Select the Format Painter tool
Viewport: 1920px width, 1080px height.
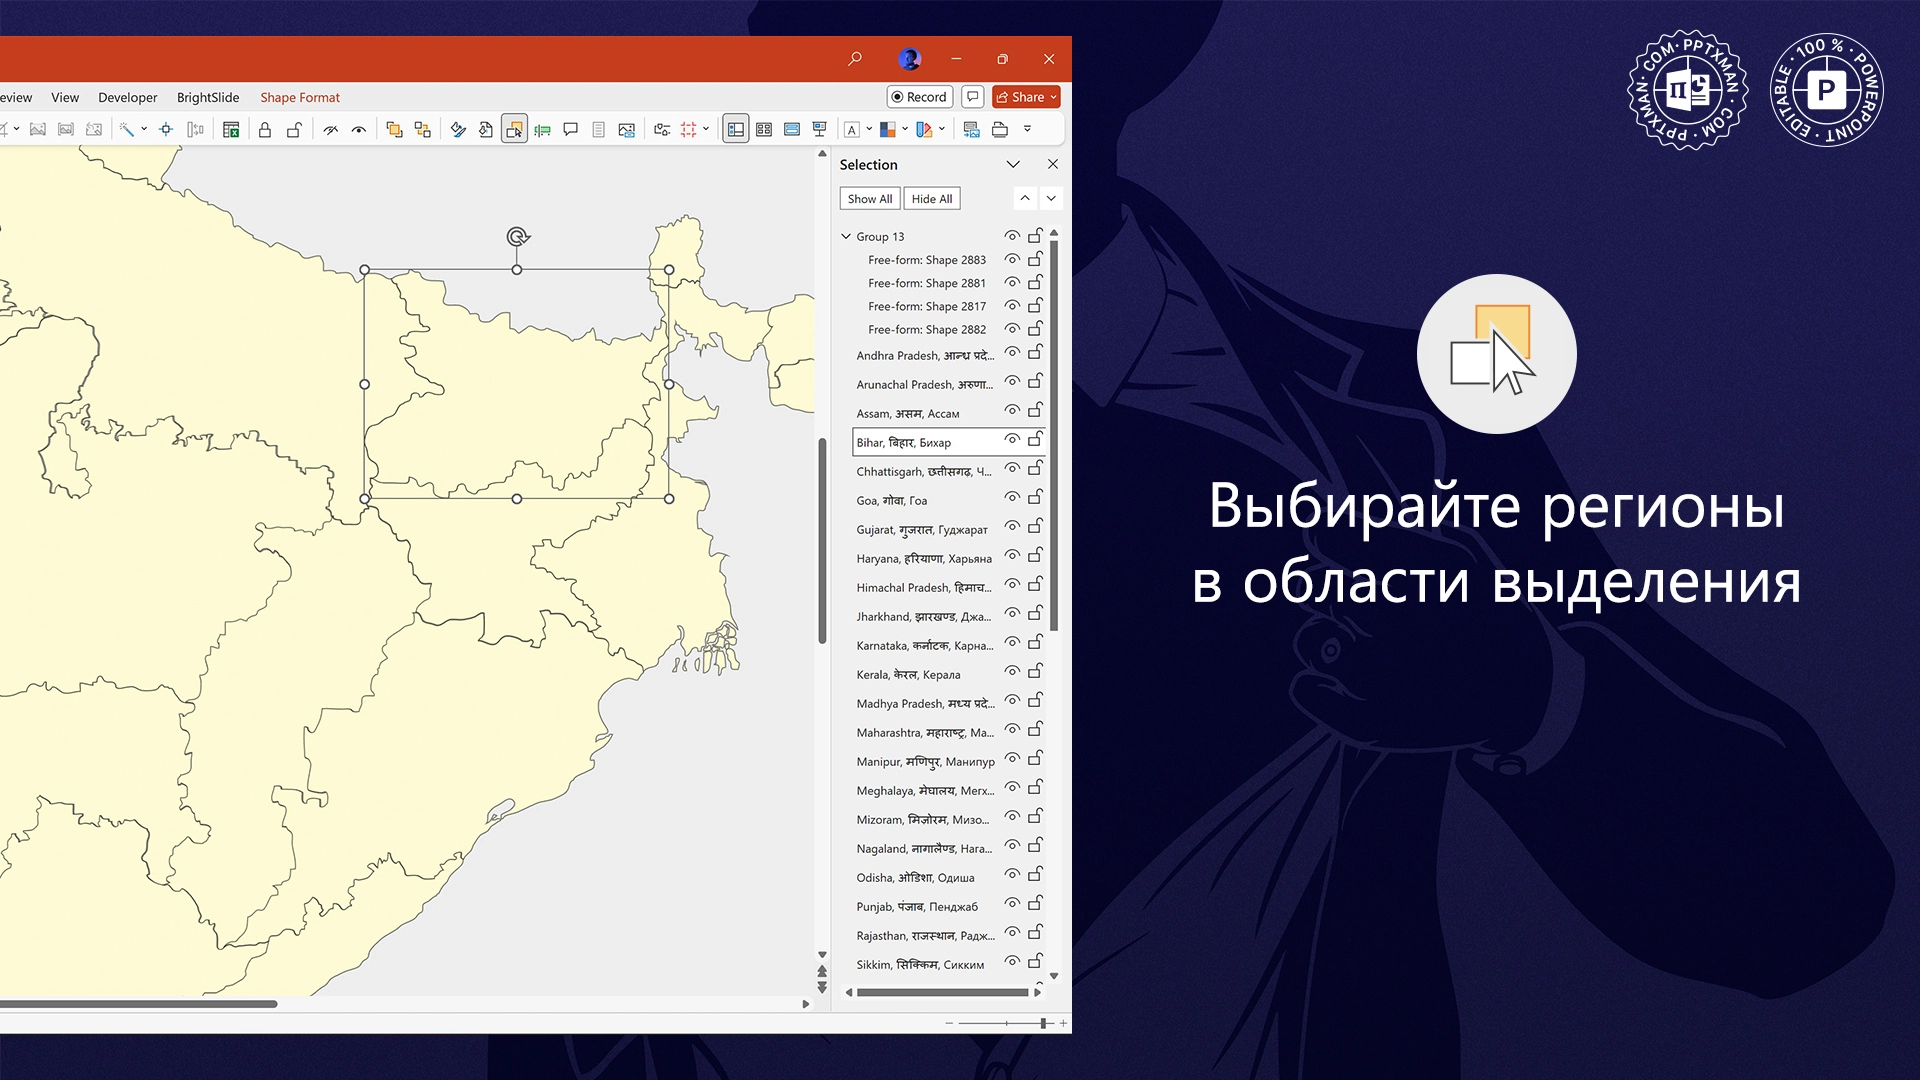tap(457, 129)
